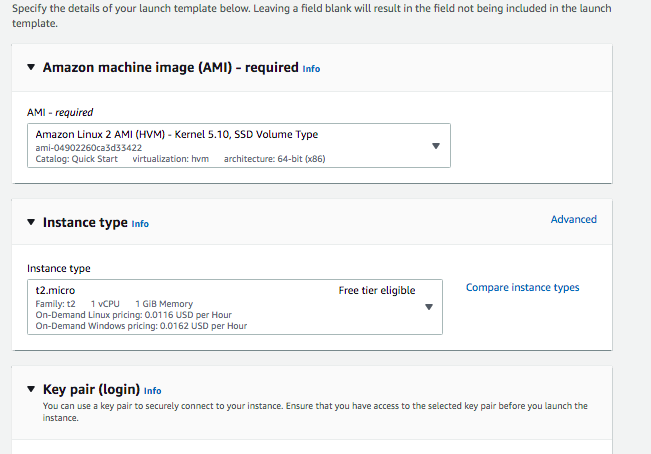Viewport: 651px width, 454px height.
Task: Open Info link beside AMI heading
Action: point(311,69)
